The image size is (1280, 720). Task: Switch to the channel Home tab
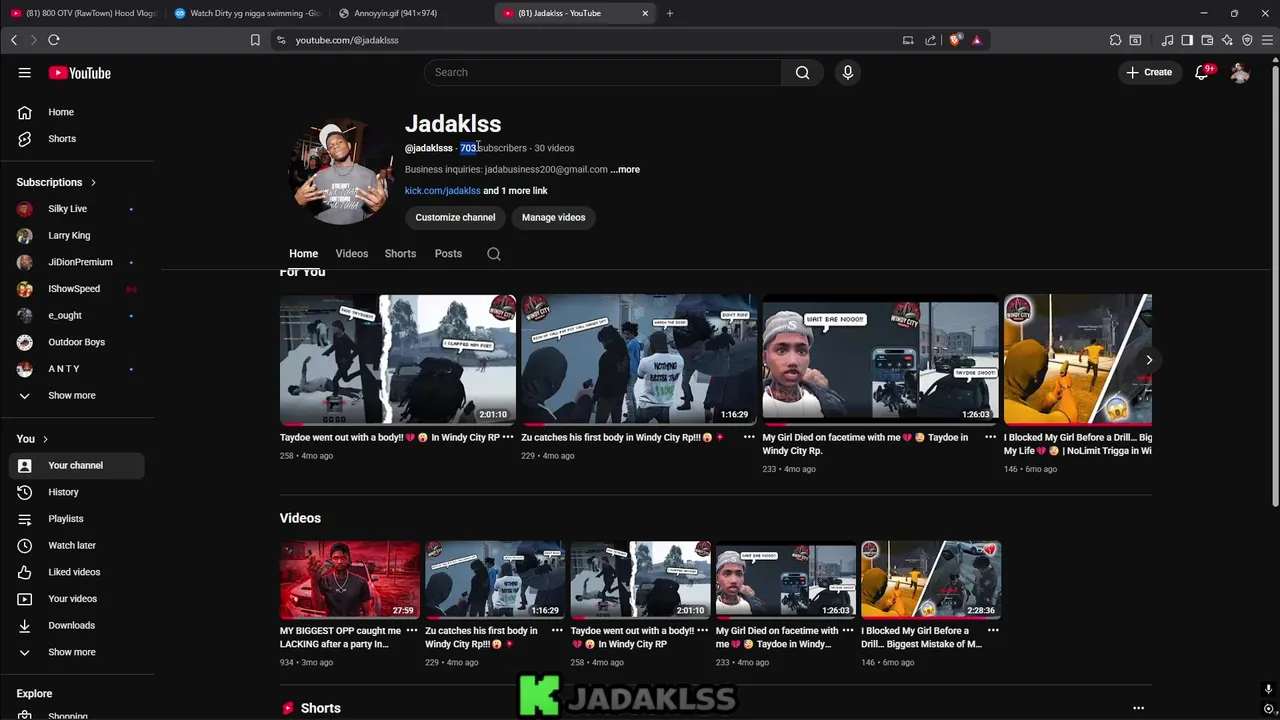tap(303, 254)
